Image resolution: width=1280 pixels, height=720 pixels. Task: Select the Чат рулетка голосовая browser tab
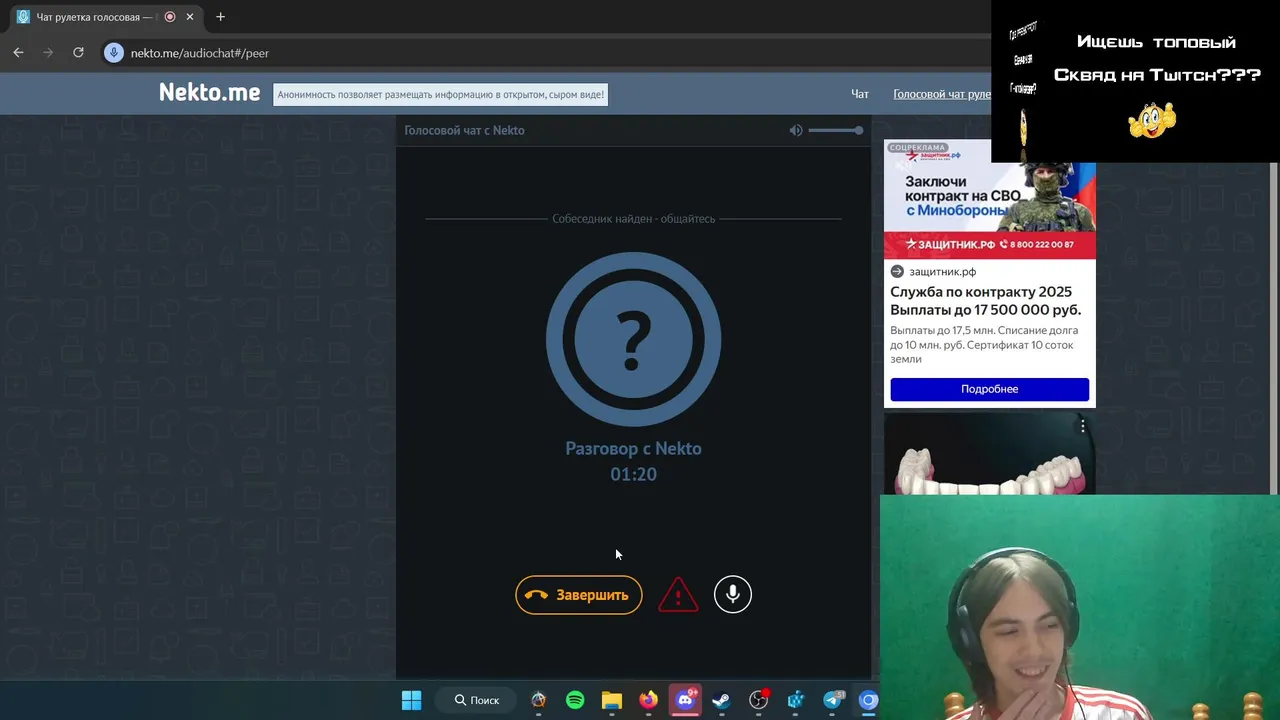(x=94, y=17)
